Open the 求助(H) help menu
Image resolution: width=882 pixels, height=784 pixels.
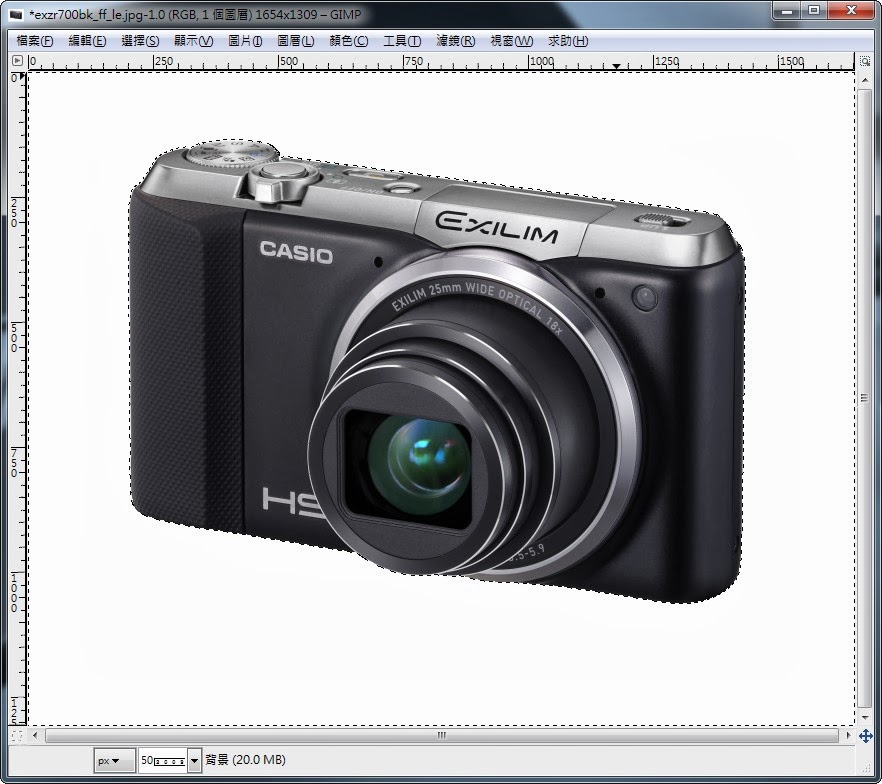click(x=568, y=41)
